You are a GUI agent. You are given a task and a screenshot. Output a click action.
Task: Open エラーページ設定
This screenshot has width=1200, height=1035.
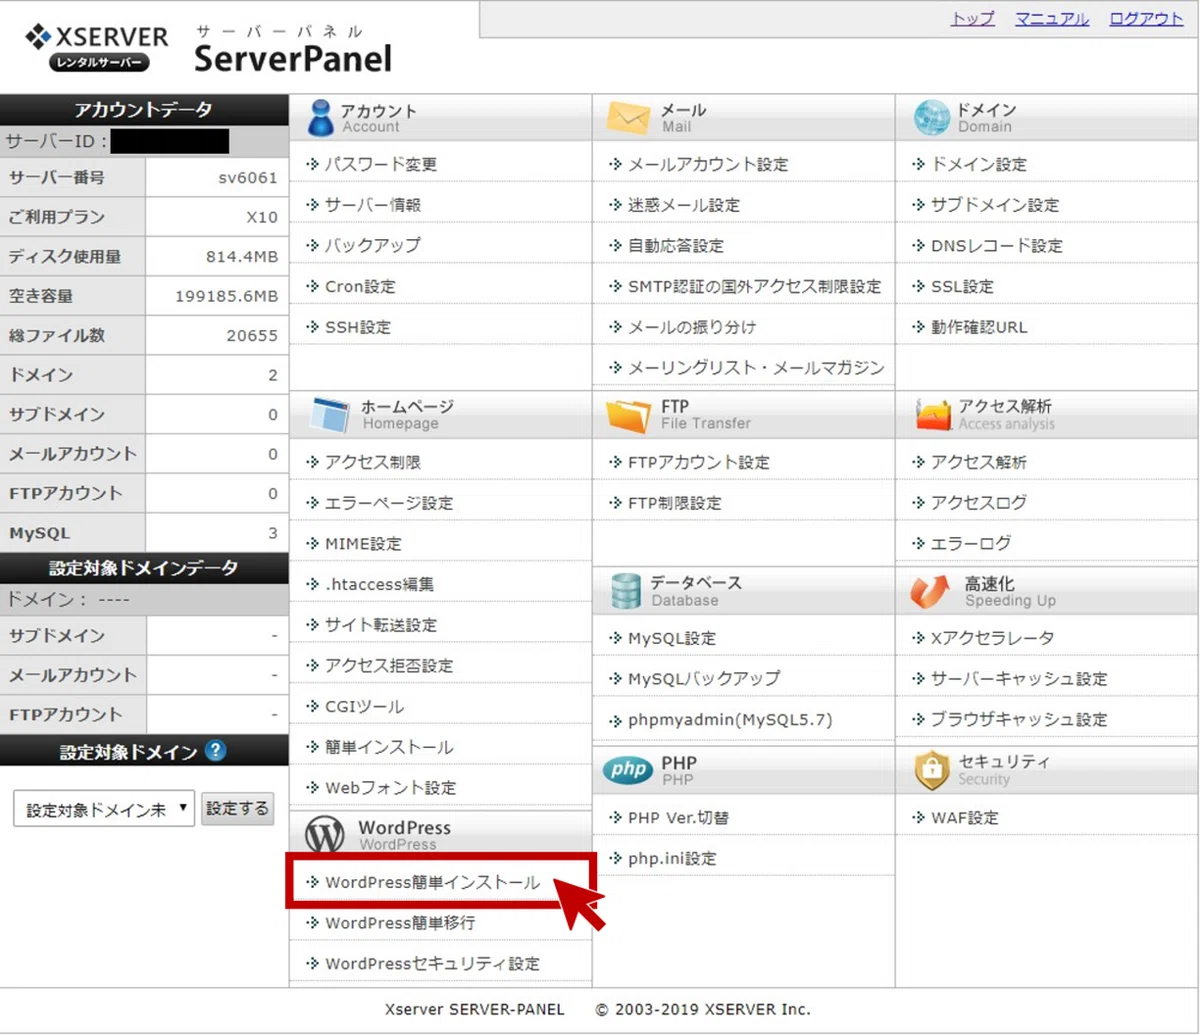coord(389,503)
